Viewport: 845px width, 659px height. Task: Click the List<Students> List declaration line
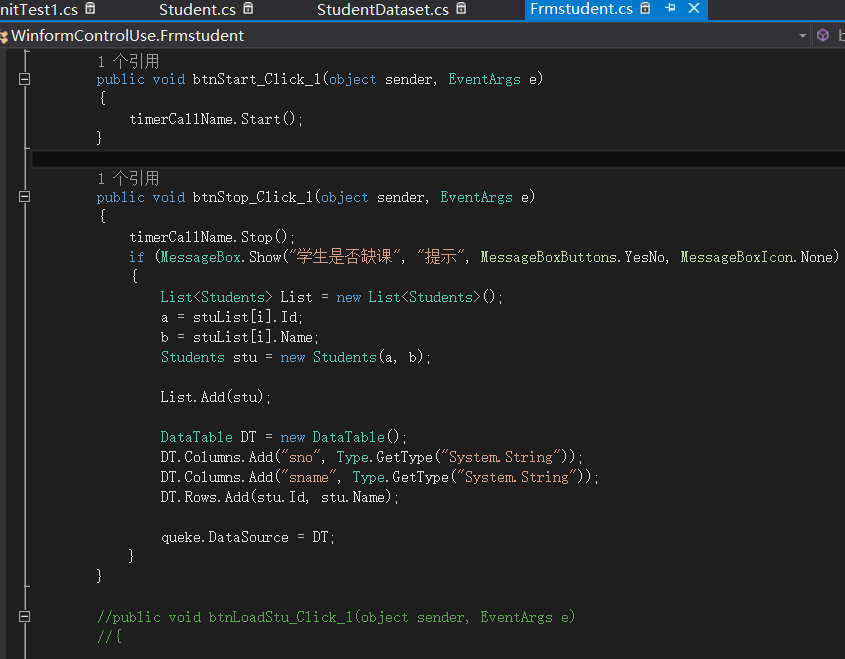(x=331, y=297)
